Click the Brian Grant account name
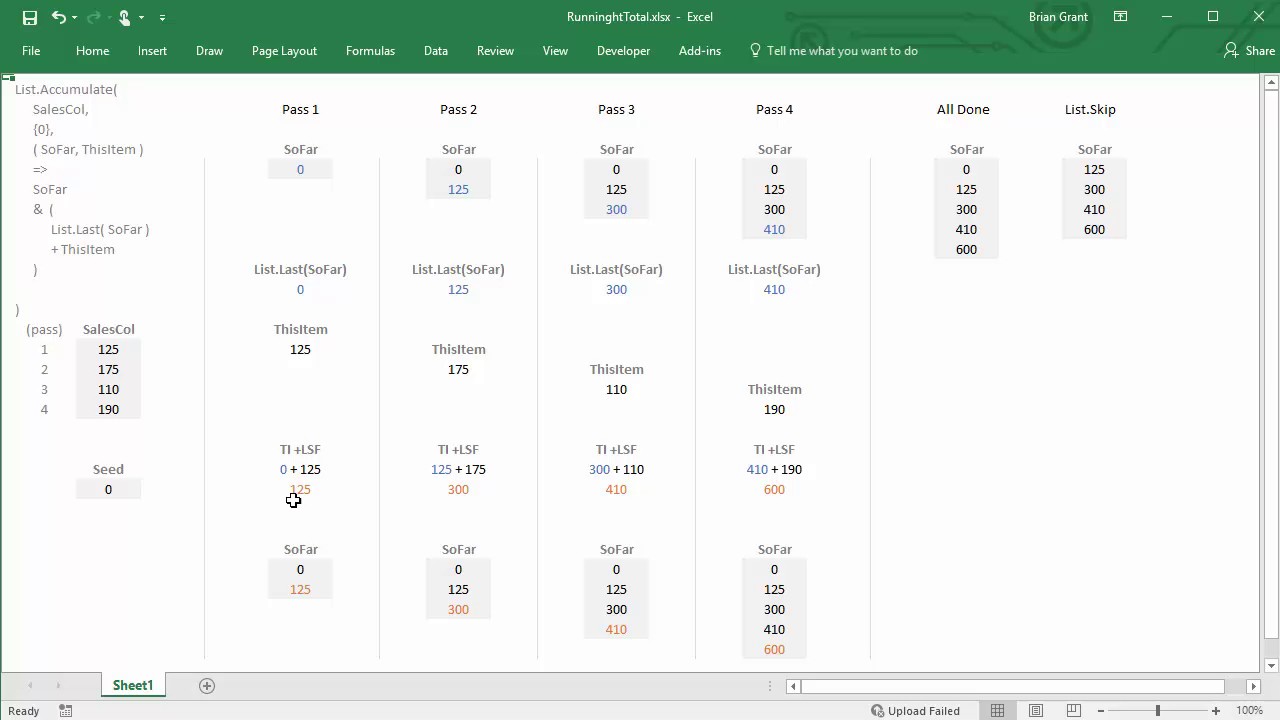 [1057, 17]
